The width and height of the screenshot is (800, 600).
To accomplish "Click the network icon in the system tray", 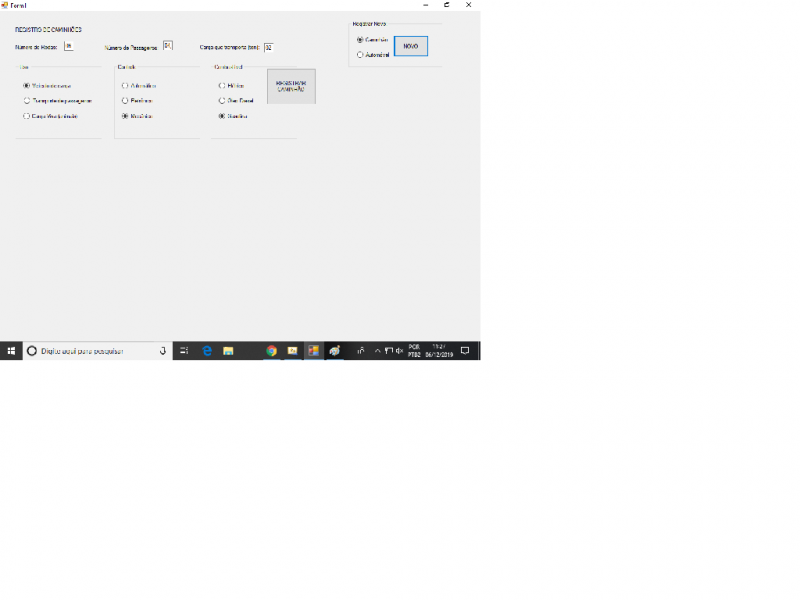I will click(388, 351).
